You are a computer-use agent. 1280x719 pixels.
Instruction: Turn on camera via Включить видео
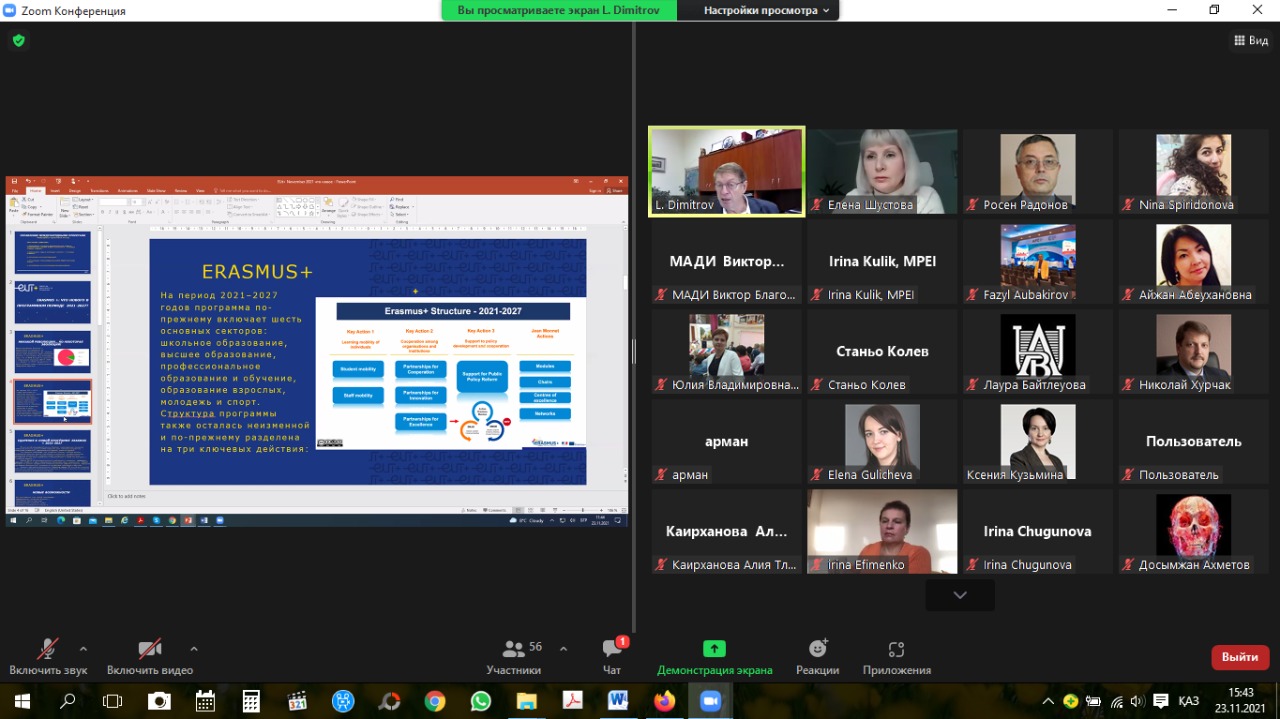click(x=150, y=657)
